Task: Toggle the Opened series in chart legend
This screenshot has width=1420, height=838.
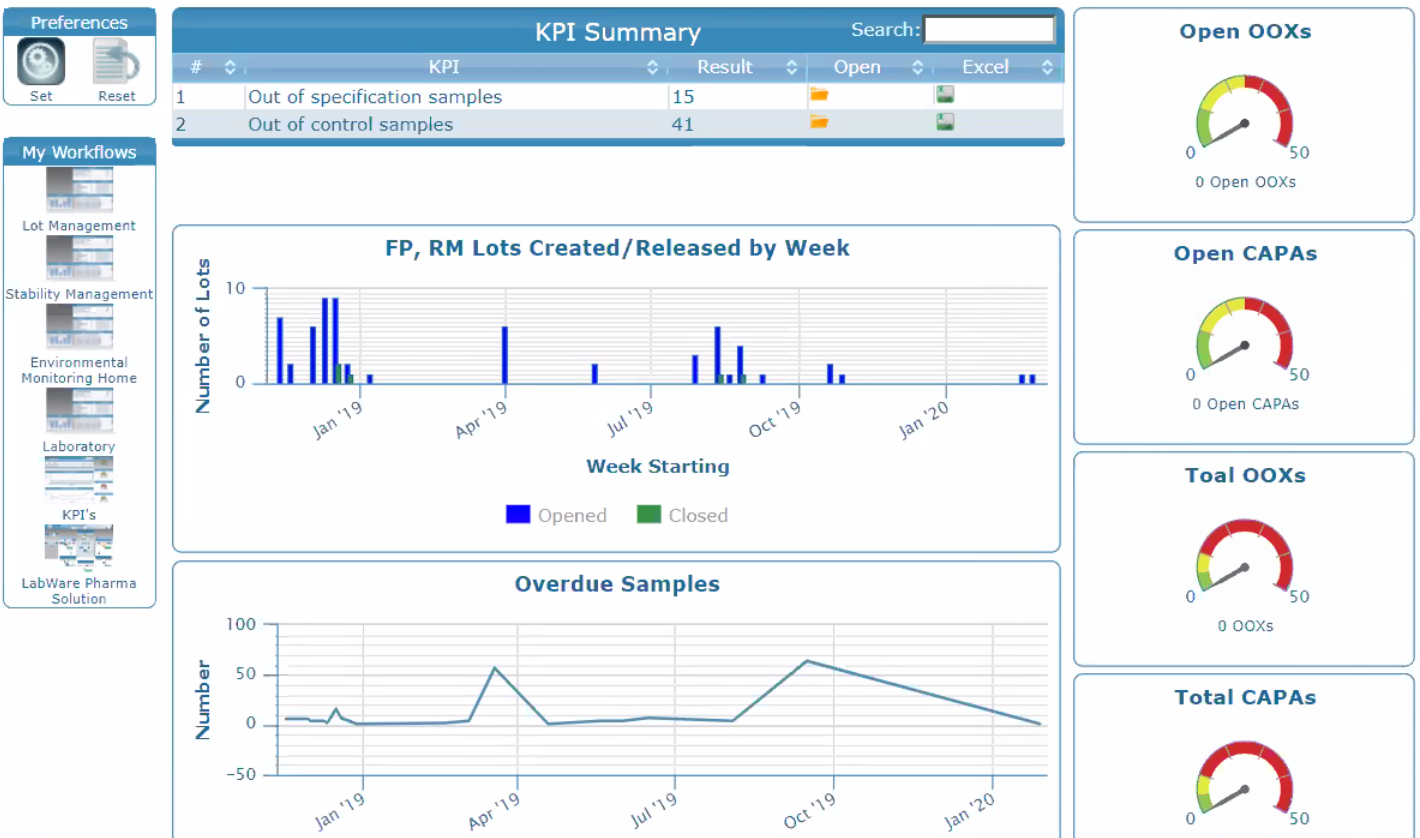Action: [x=557, y=516]
